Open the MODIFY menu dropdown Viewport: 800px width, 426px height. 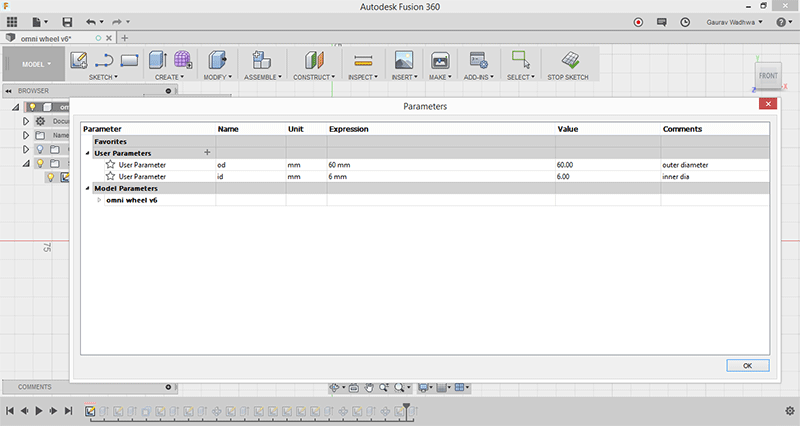217,77
